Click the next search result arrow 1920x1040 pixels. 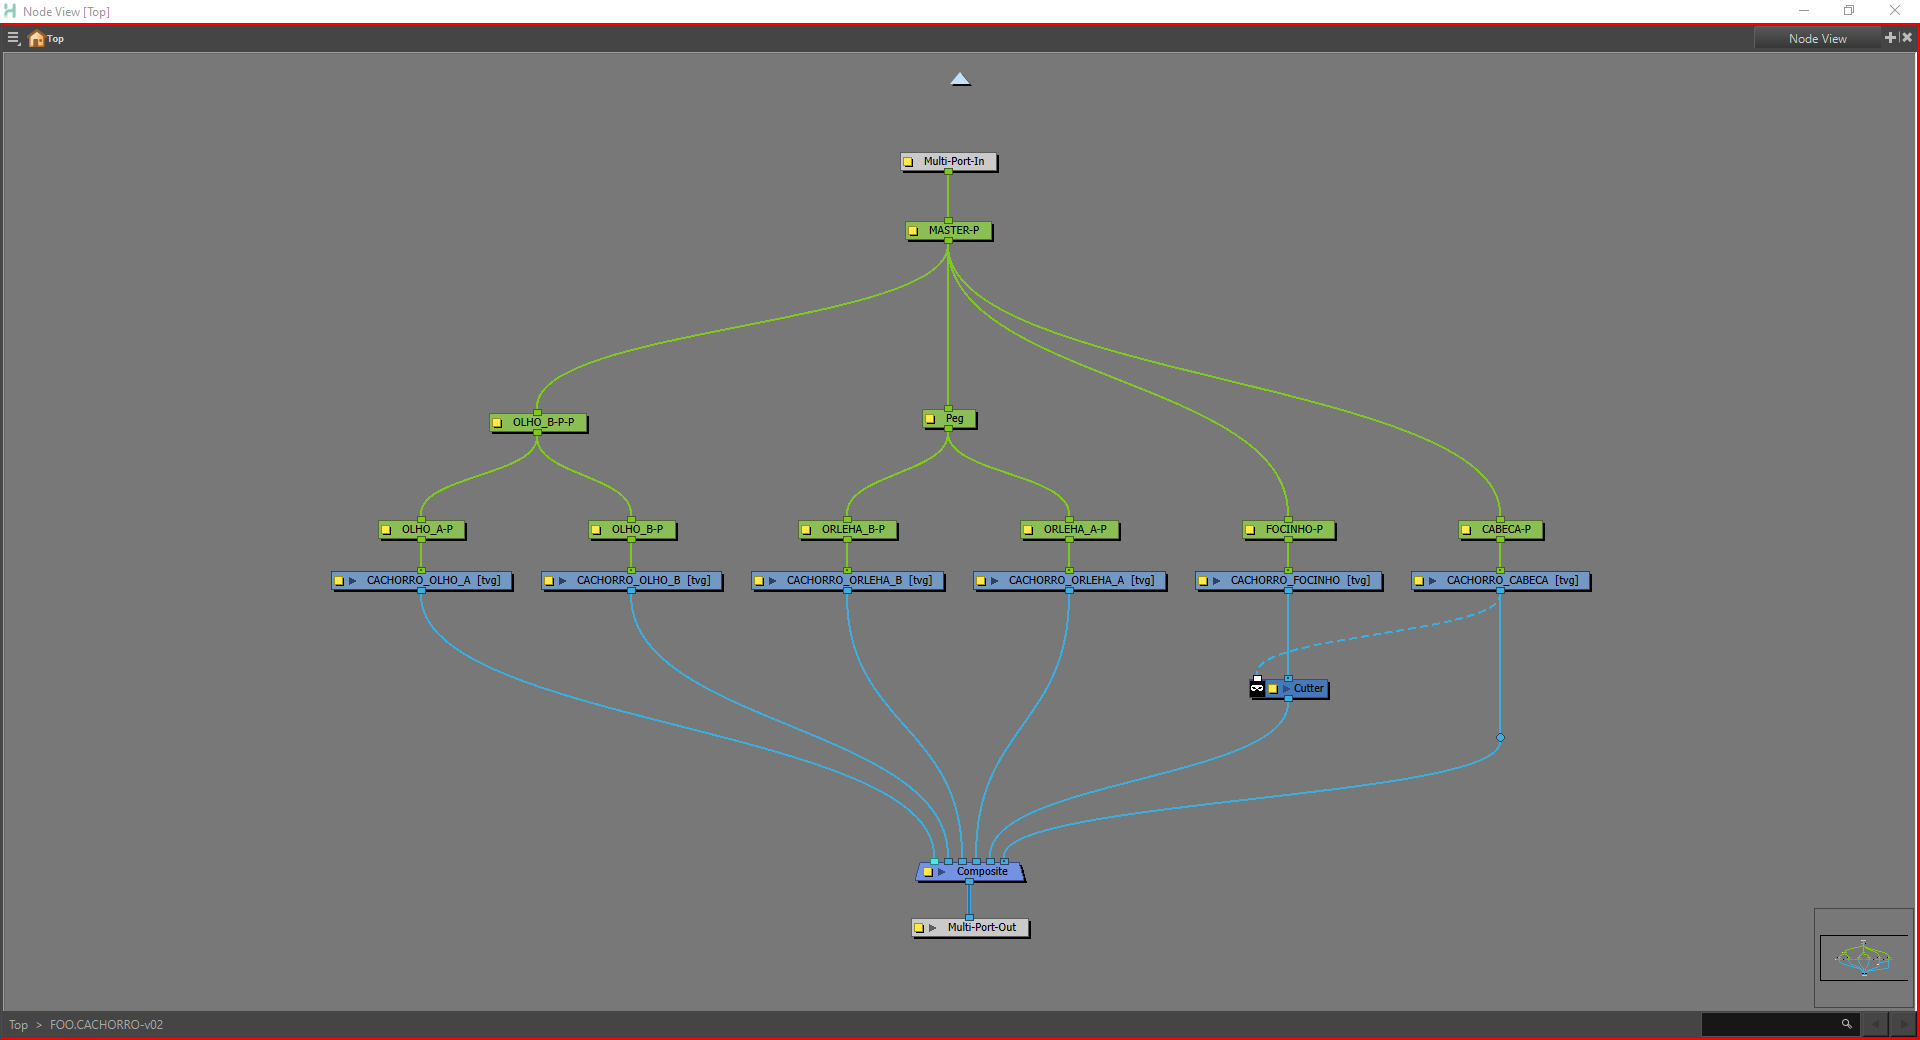1903,1024
